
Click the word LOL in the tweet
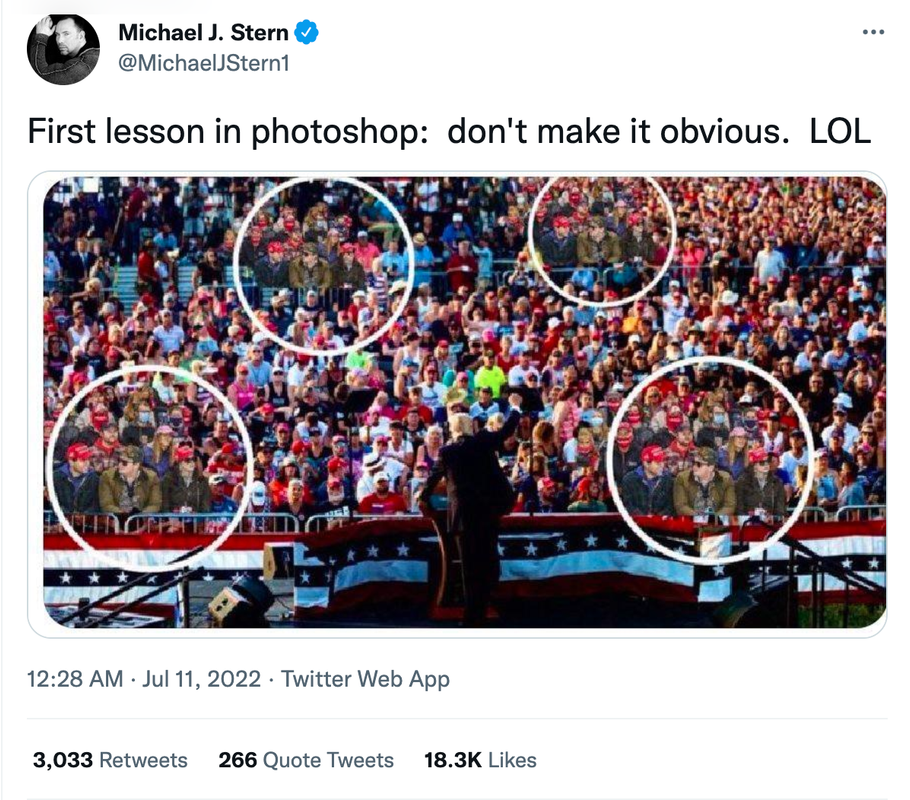840,131
